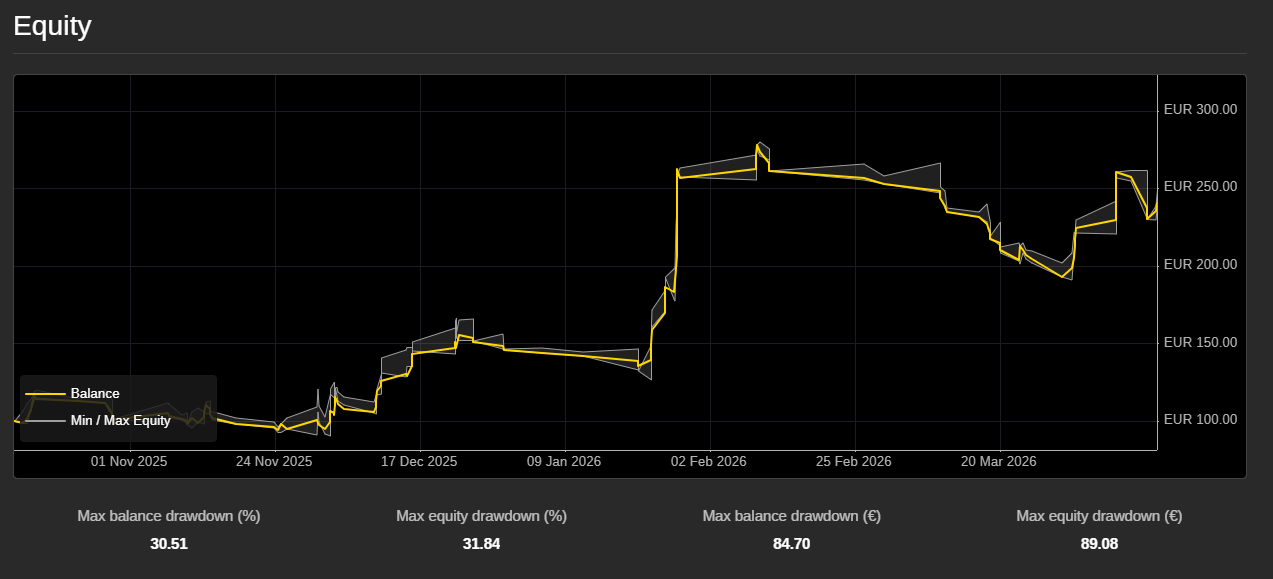
Task: Click the EUR 300.00 price axis label
Action: [x=1200, y=109]
